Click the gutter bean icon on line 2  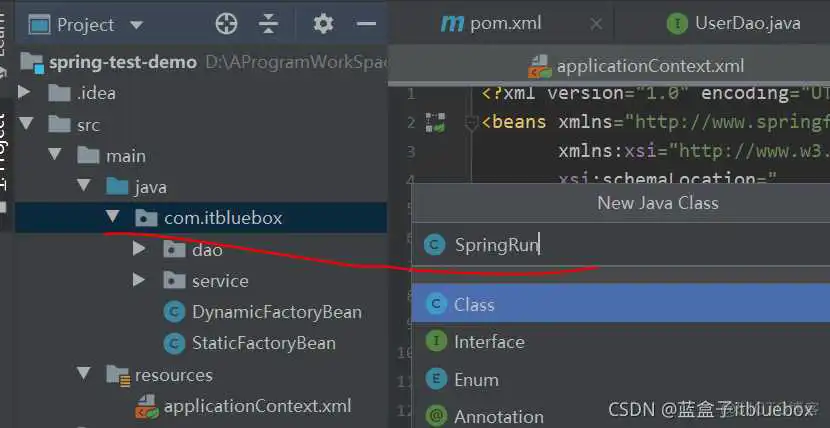coord(435,123)
